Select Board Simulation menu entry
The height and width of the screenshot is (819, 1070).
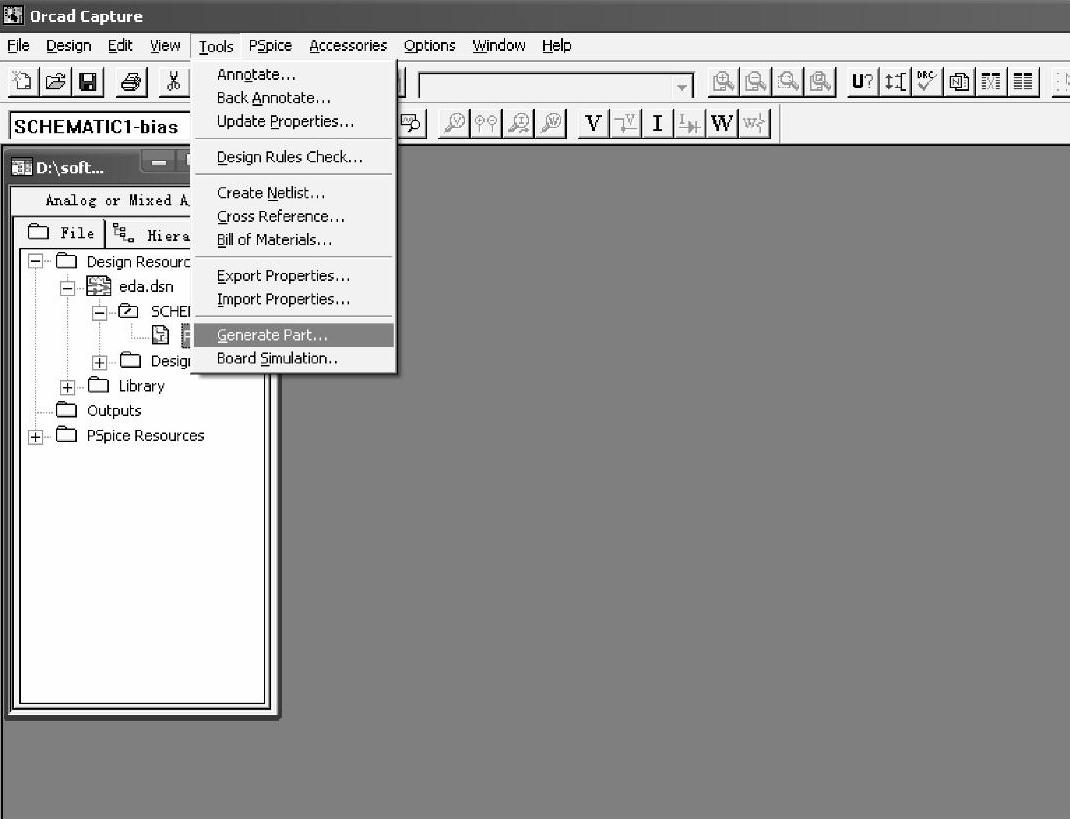[x=294, y=358]
